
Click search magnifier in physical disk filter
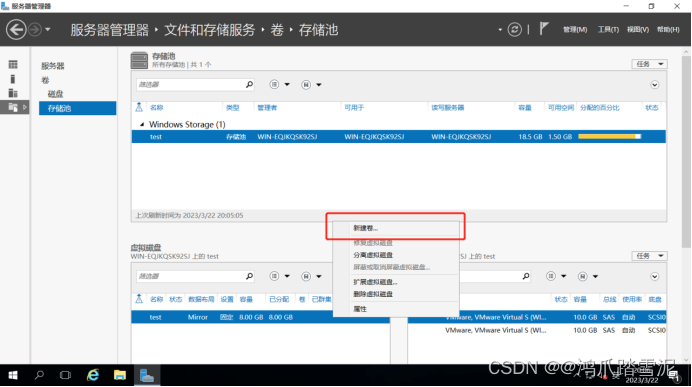pos(526,276)
